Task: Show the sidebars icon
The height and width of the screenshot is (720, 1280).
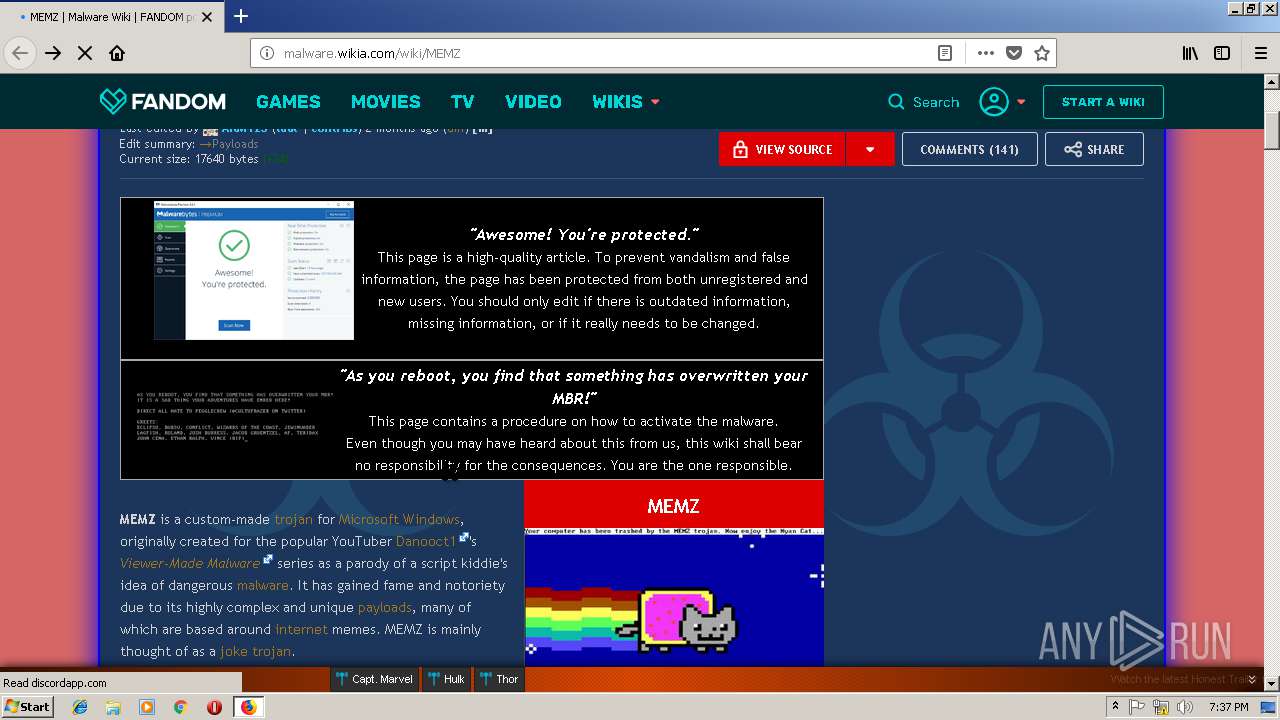Action: (1222, 53)
